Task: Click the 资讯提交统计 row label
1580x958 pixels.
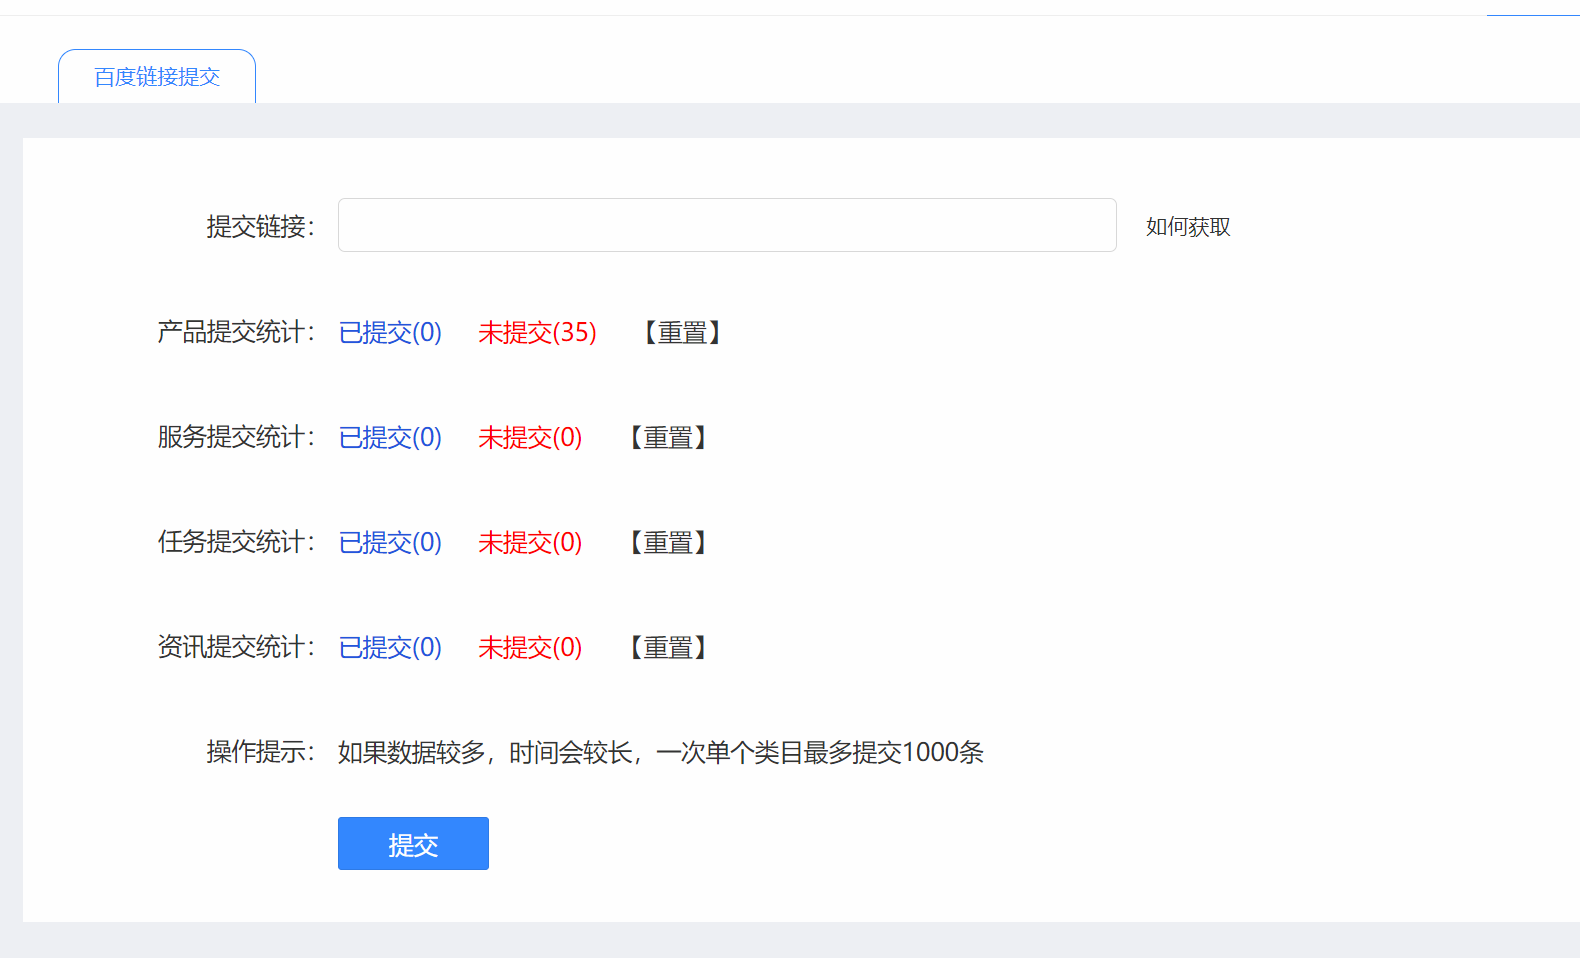Action: pyautogui.click(x=235, y=647)
